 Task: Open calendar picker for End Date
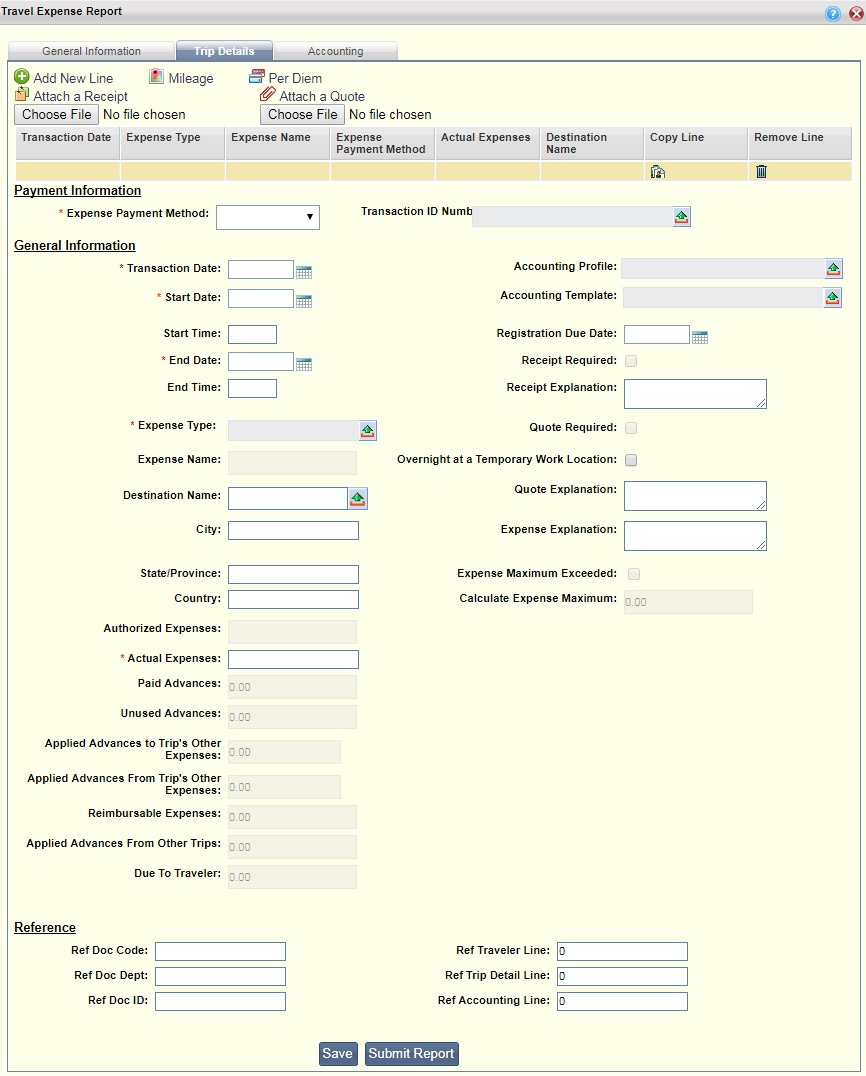[x=304, y=364]
